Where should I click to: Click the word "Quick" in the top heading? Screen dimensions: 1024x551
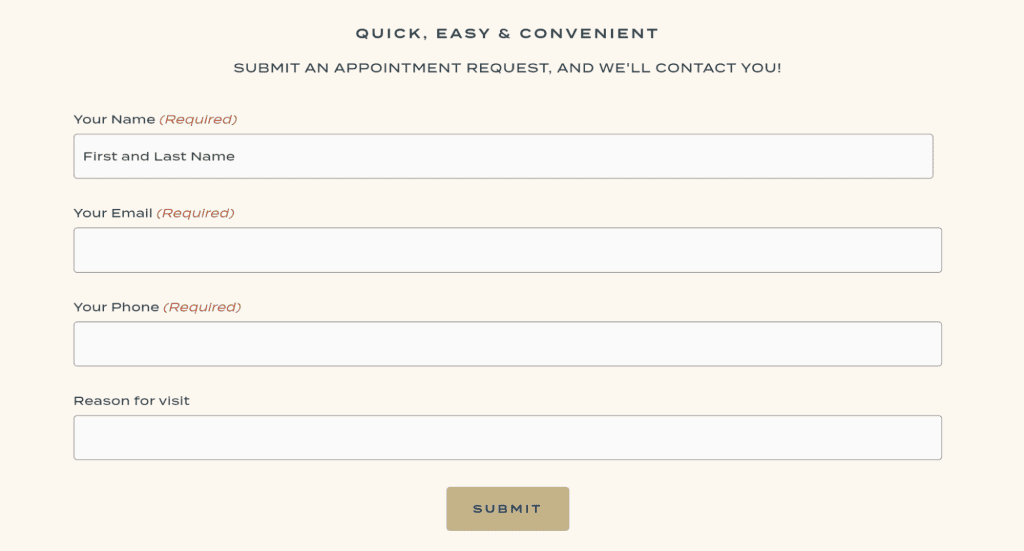387,34
